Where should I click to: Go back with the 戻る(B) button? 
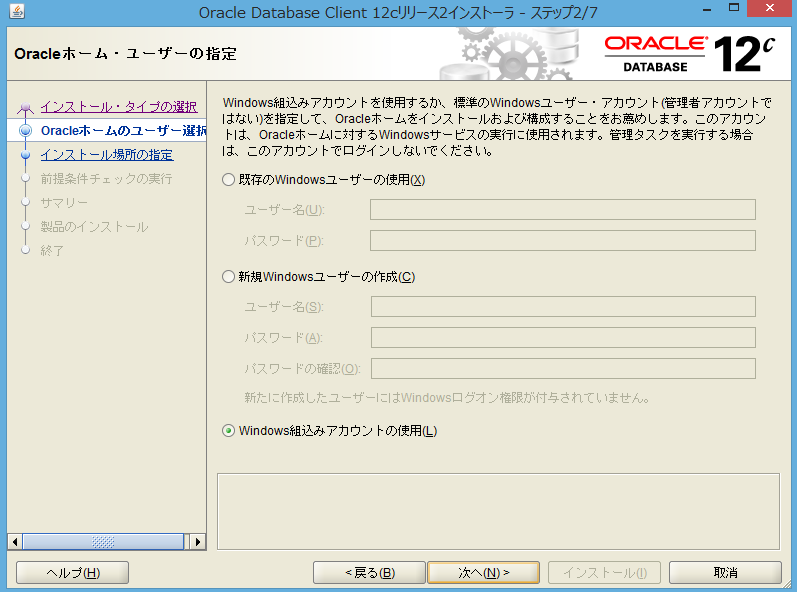click(369, 573)
